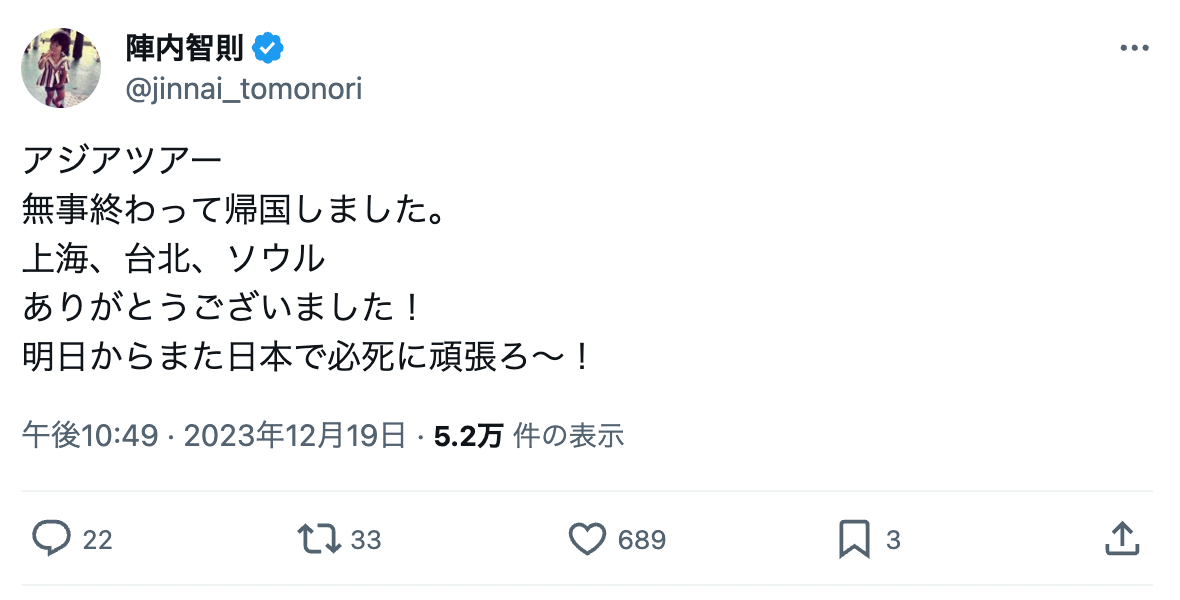
Task: Bookmark this post
Action: click(856, 539)
